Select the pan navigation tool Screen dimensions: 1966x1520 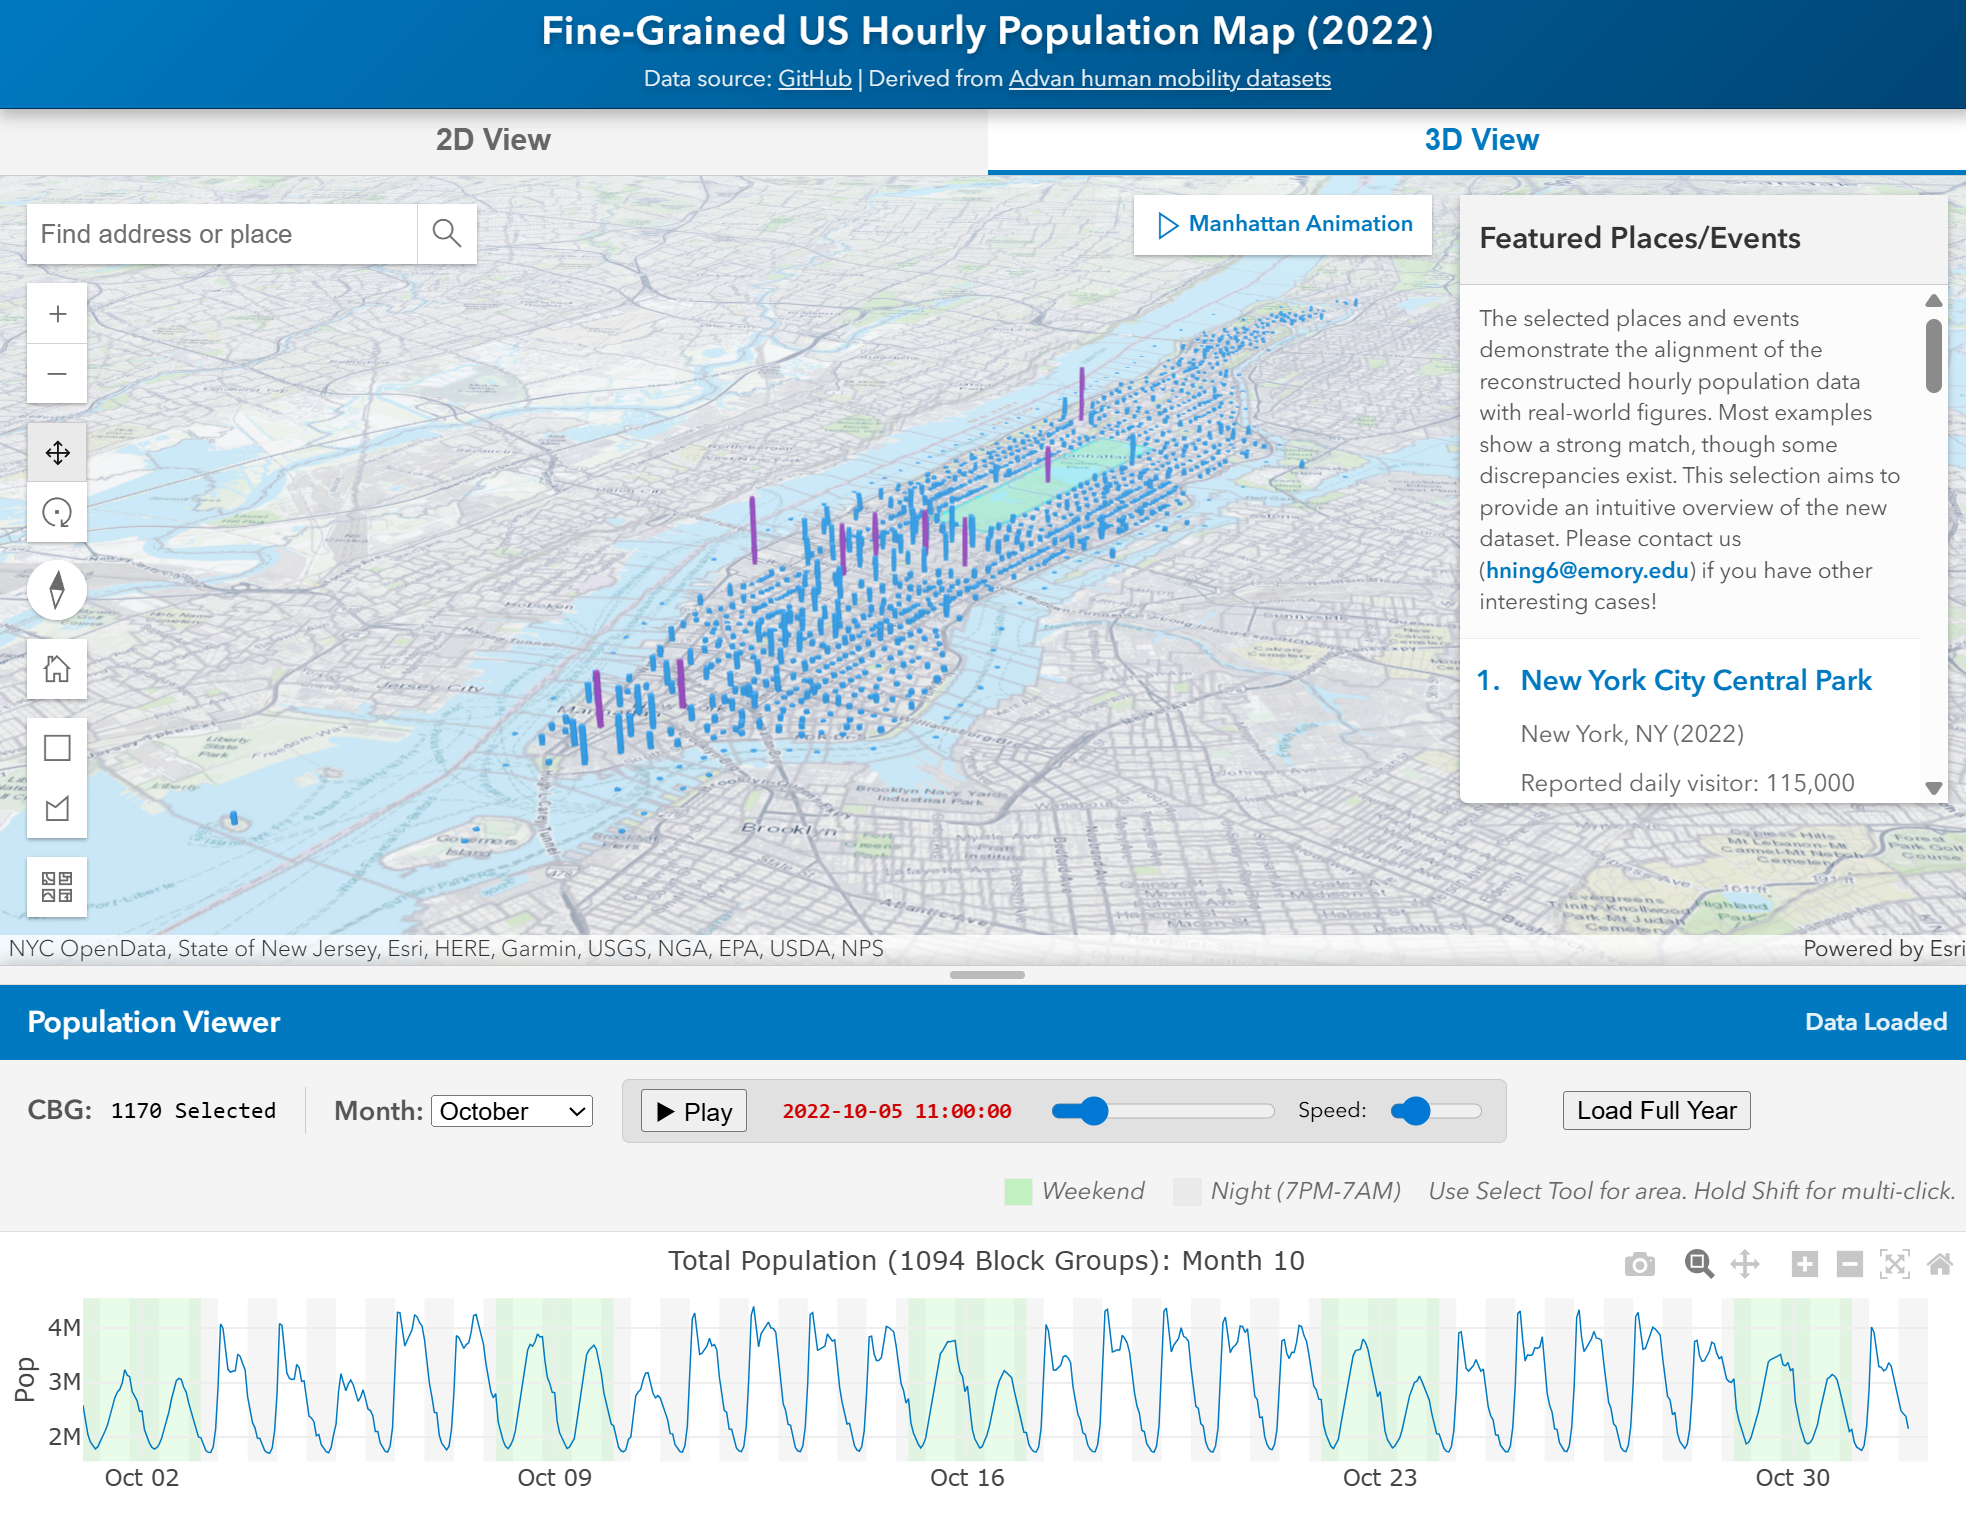pos(57,453)
